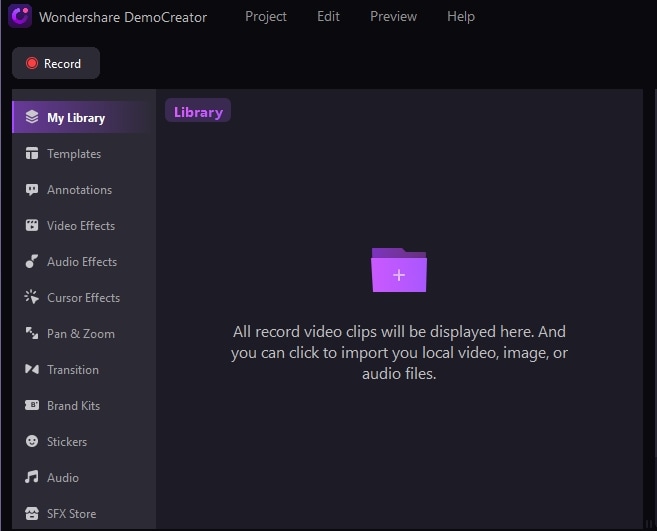Image resolution: width=657 pixels, height=531 pixels.
Task: Click the Transition label
Action: point(73,370)
